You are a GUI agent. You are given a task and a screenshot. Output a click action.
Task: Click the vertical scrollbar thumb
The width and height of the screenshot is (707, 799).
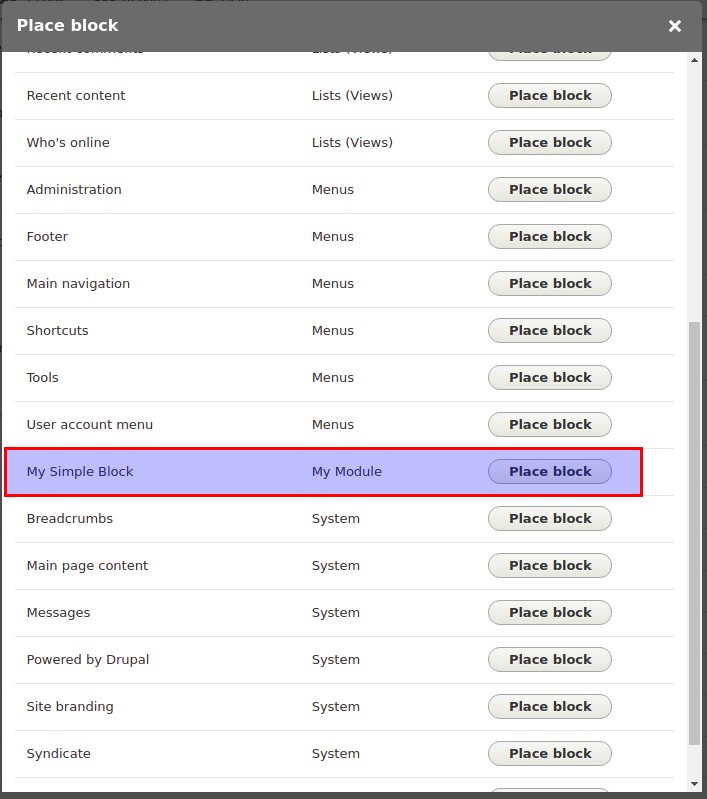tap(694, 533)
